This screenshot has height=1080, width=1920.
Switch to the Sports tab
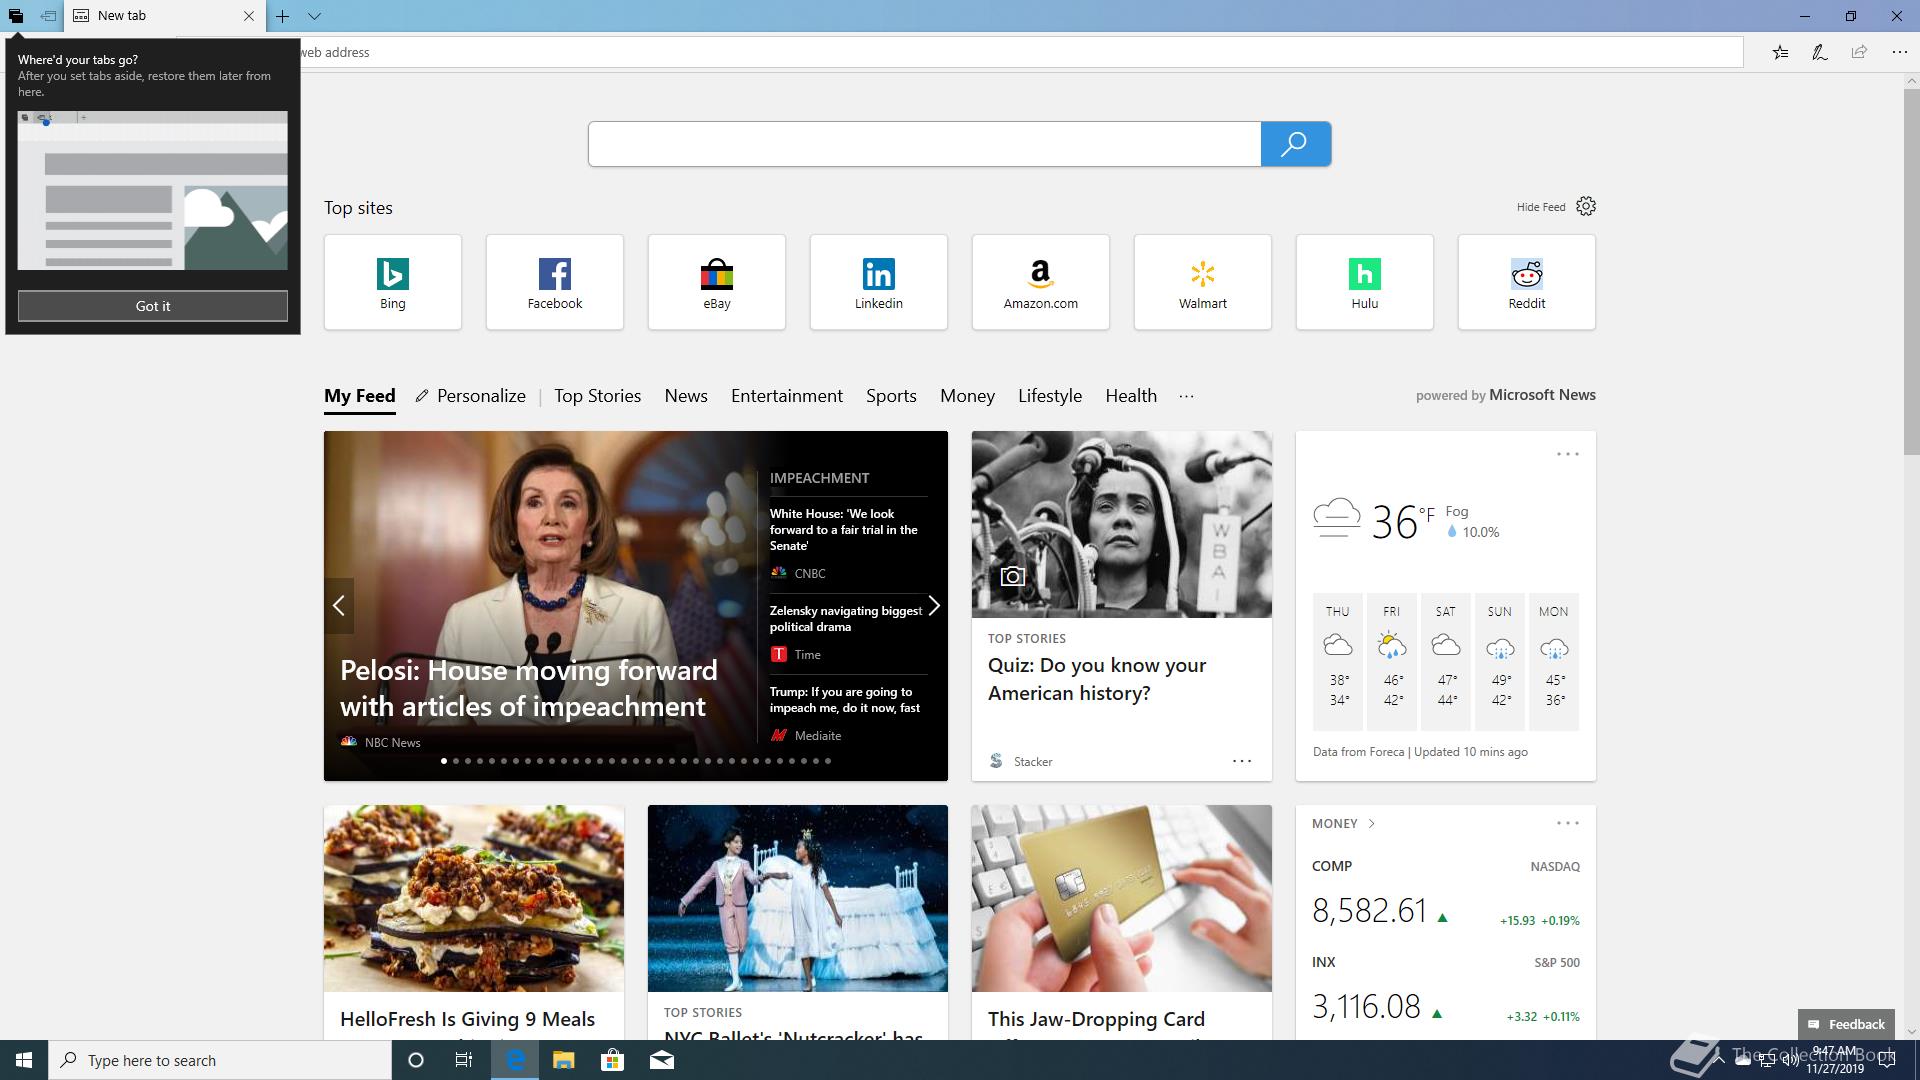(891, 396)
